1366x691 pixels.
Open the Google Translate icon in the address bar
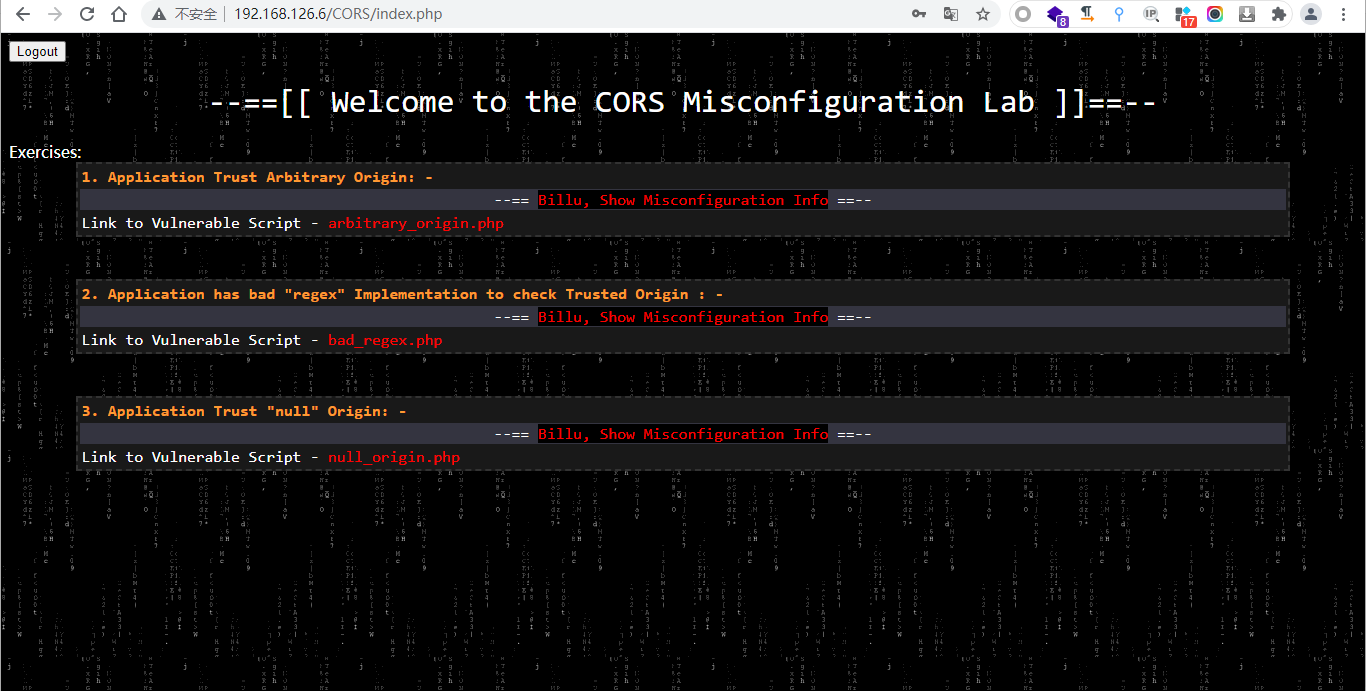[950, 14]
